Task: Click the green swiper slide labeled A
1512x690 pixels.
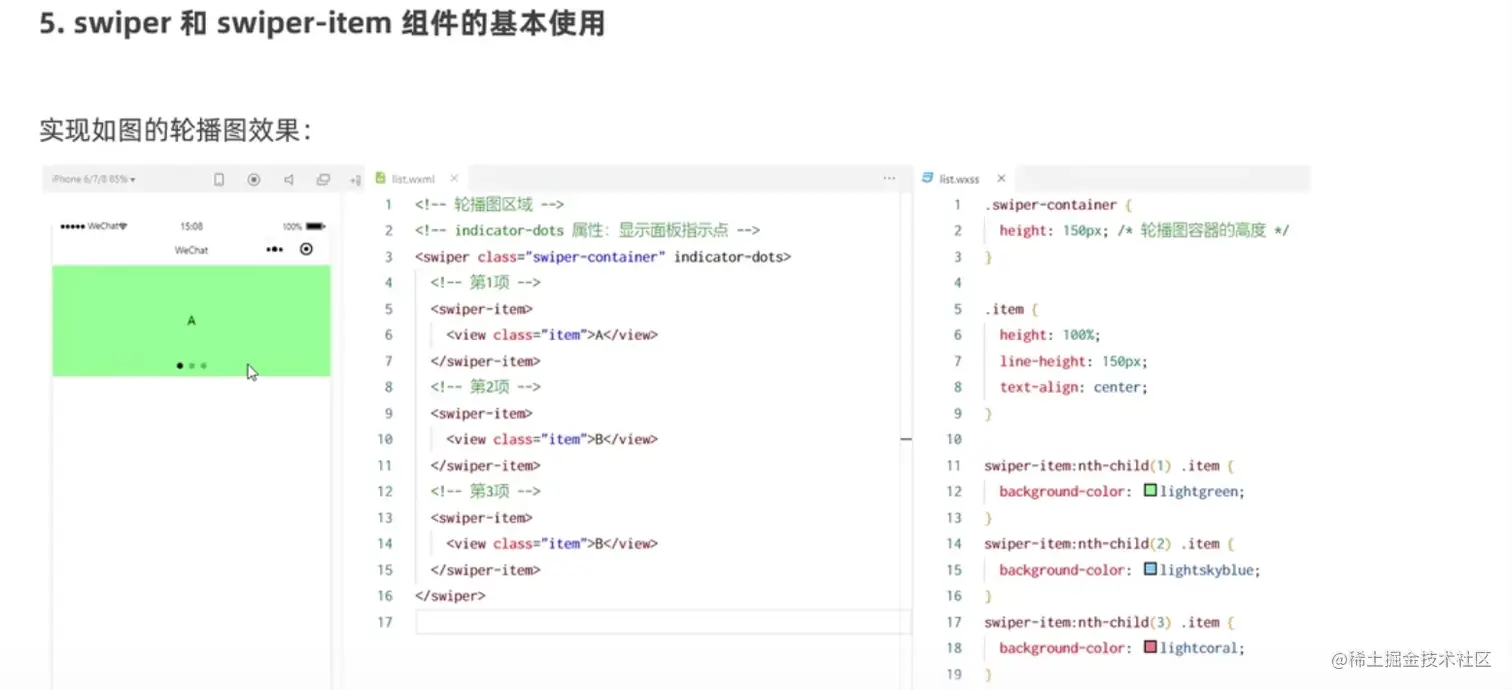Action: (x=191, y=321)
